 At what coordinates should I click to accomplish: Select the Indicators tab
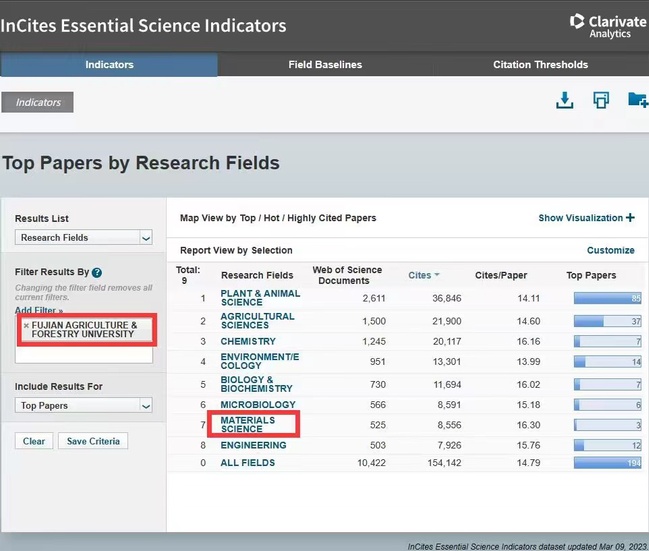[x=109, y=65]
